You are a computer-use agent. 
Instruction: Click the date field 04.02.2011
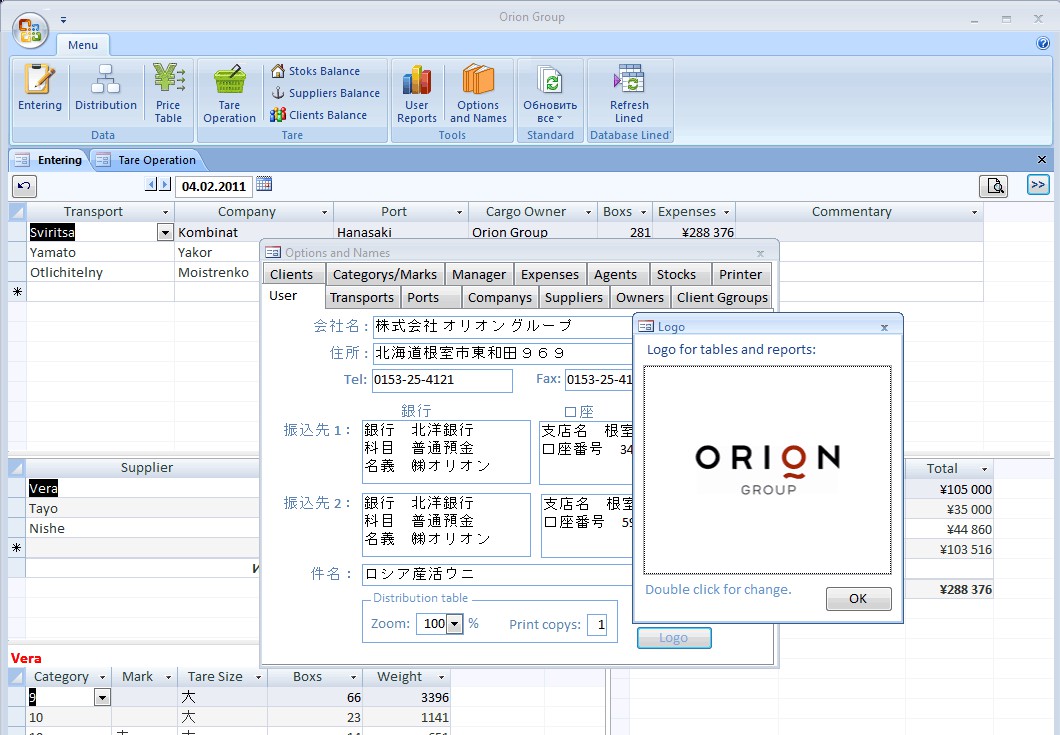coord(214,187)
